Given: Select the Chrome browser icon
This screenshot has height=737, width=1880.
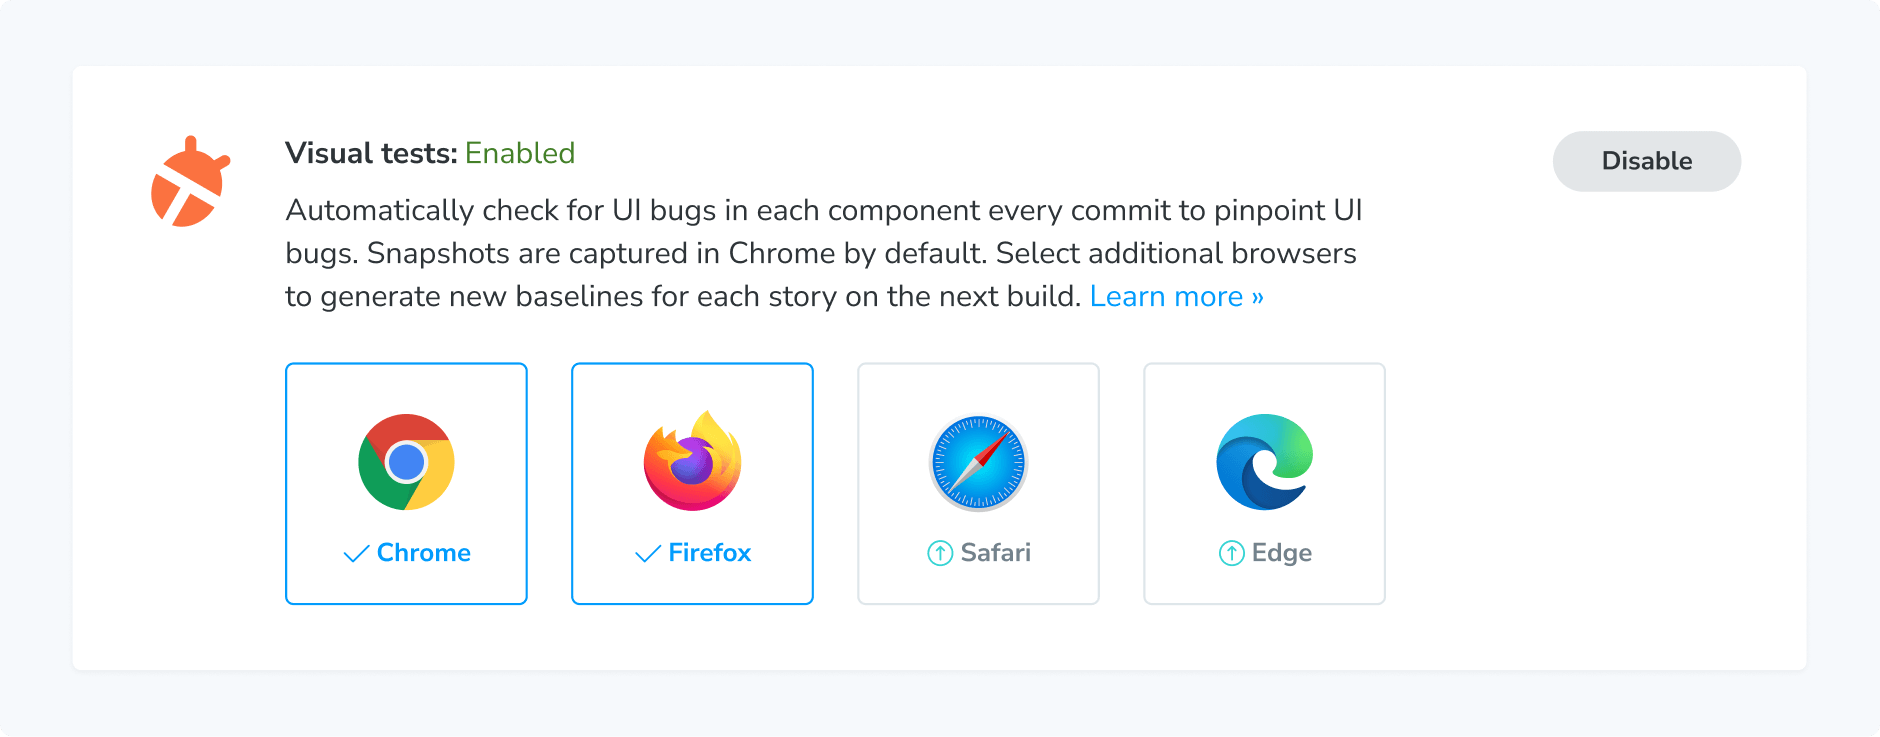Looking at the screenshot, I should (x=406, y=462).
